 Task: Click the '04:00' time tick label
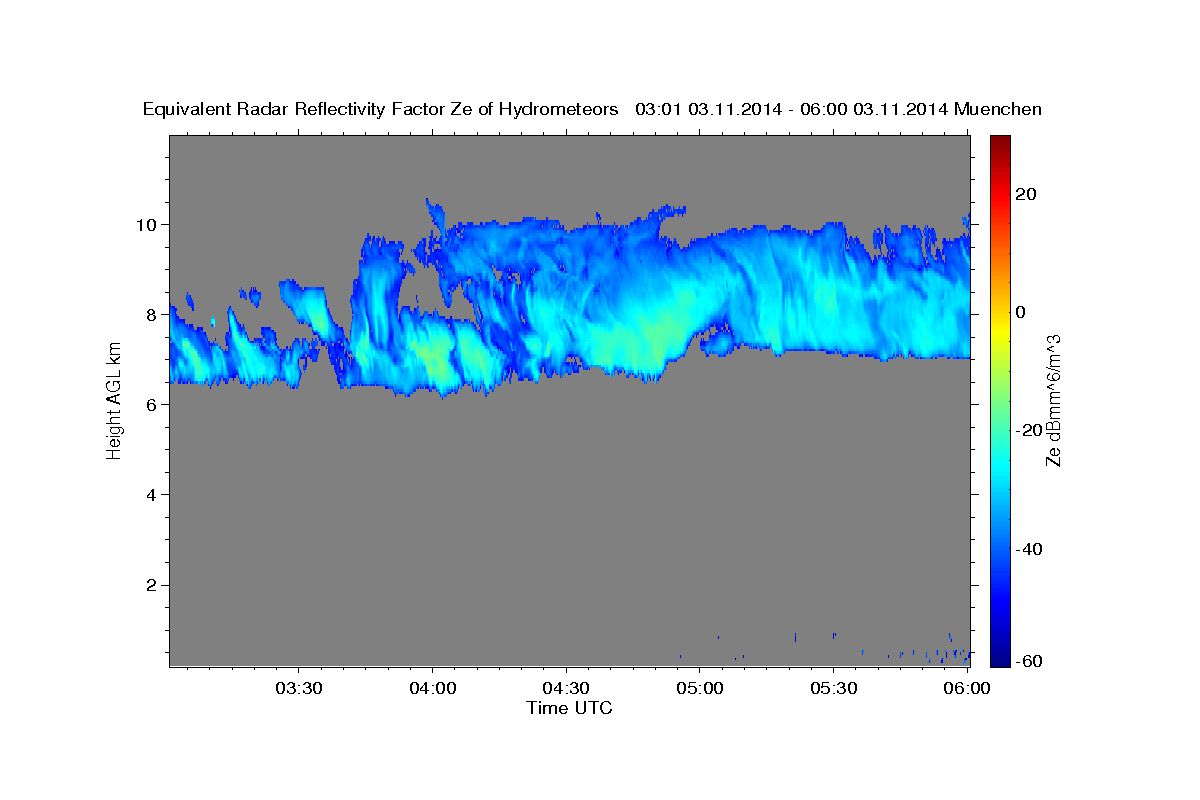click(432, 688)
